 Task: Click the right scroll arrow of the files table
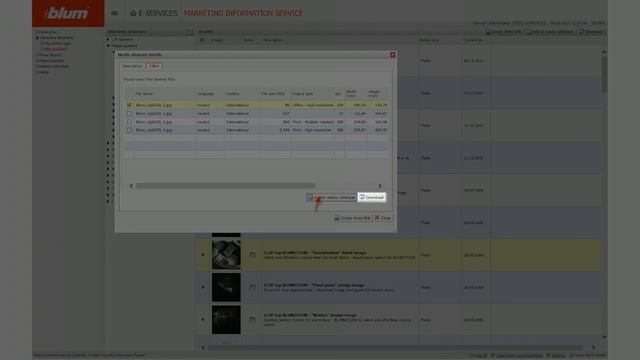[380, 186]
